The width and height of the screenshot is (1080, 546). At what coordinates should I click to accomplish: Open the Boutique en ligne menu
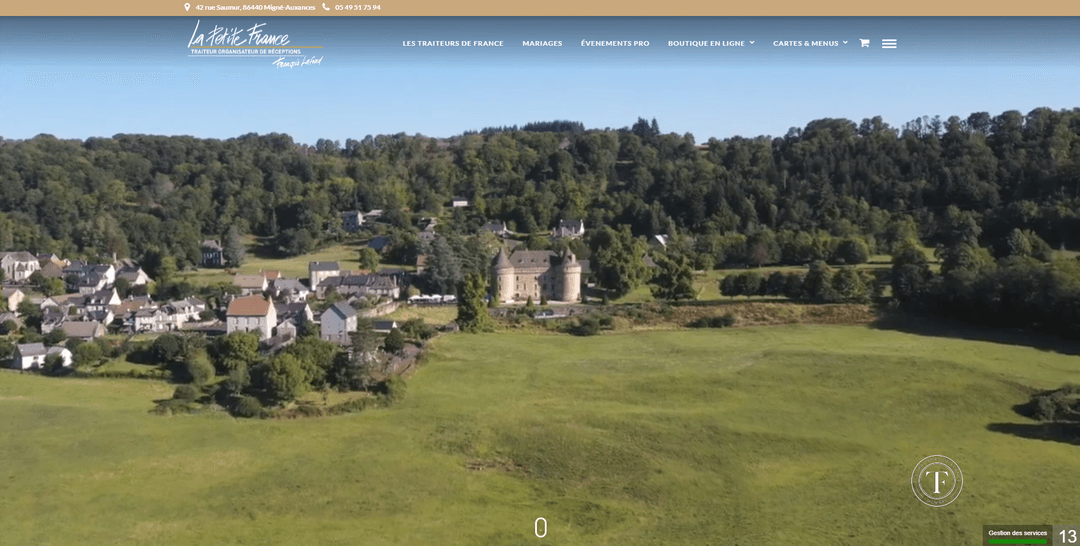706,44
